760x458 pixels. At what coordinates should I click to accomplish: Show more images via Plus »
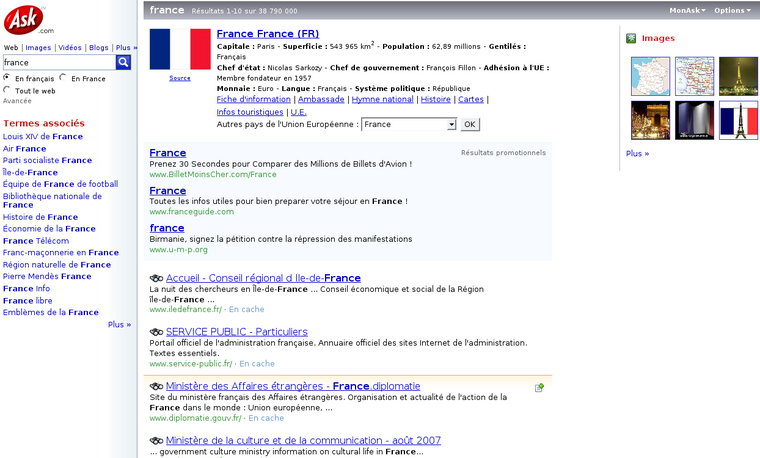tap(637, 154)
